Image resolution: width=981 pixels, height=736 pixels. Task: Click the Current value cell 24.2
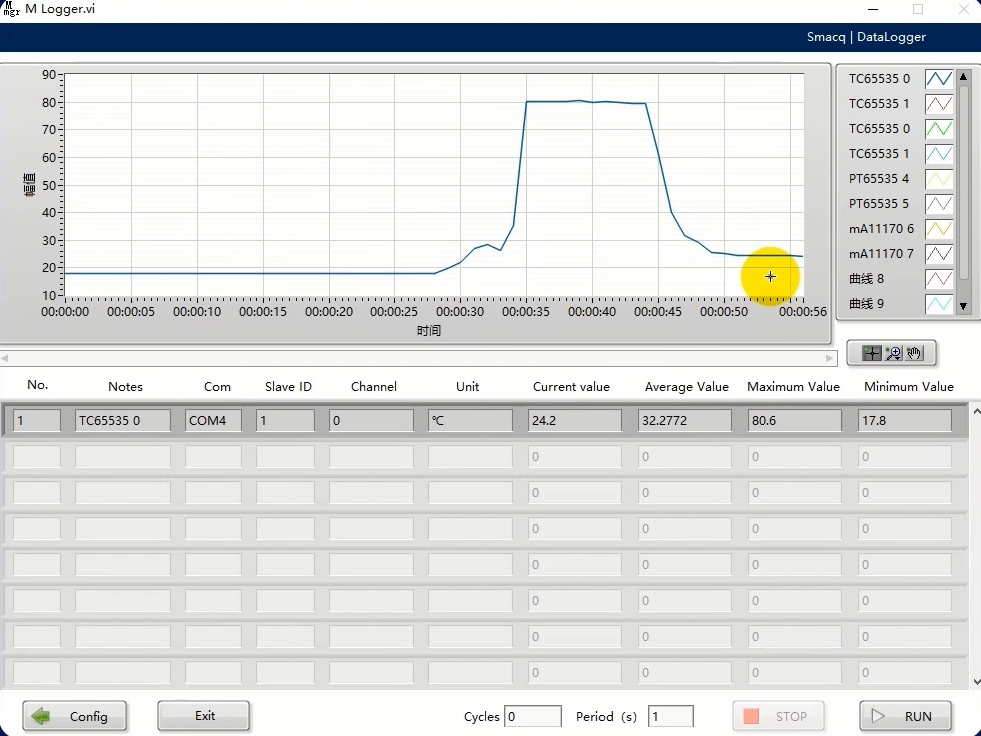pos(575,421)
